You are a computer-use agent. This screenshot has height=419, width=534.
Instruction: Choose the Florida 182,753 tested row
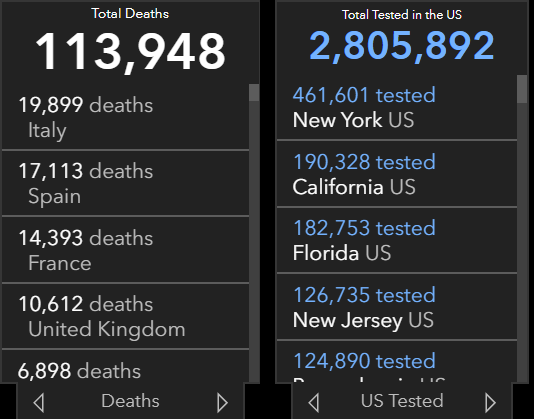tap(397, 240)
